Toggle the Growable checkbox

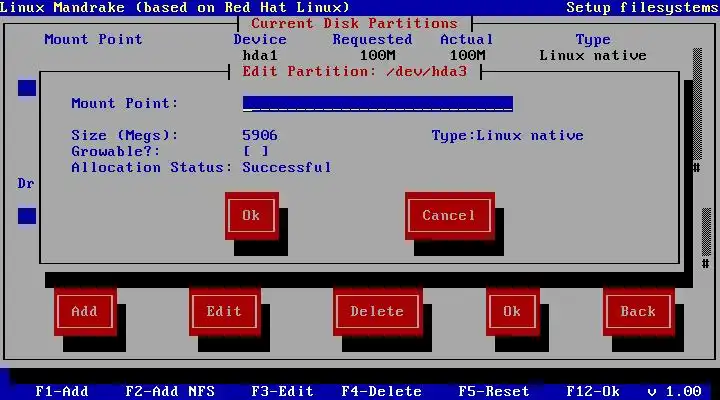(x=256, y=151)
